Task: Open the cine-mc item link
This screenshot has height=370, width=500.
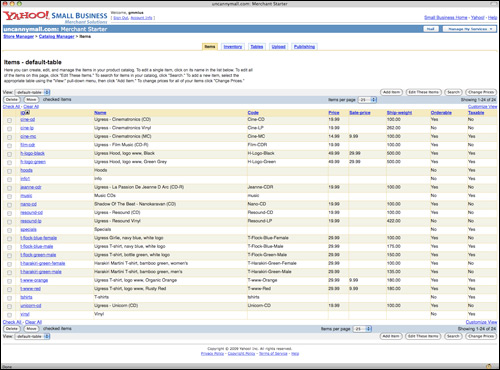Action: pyautogui.click(x=28, y=136)
